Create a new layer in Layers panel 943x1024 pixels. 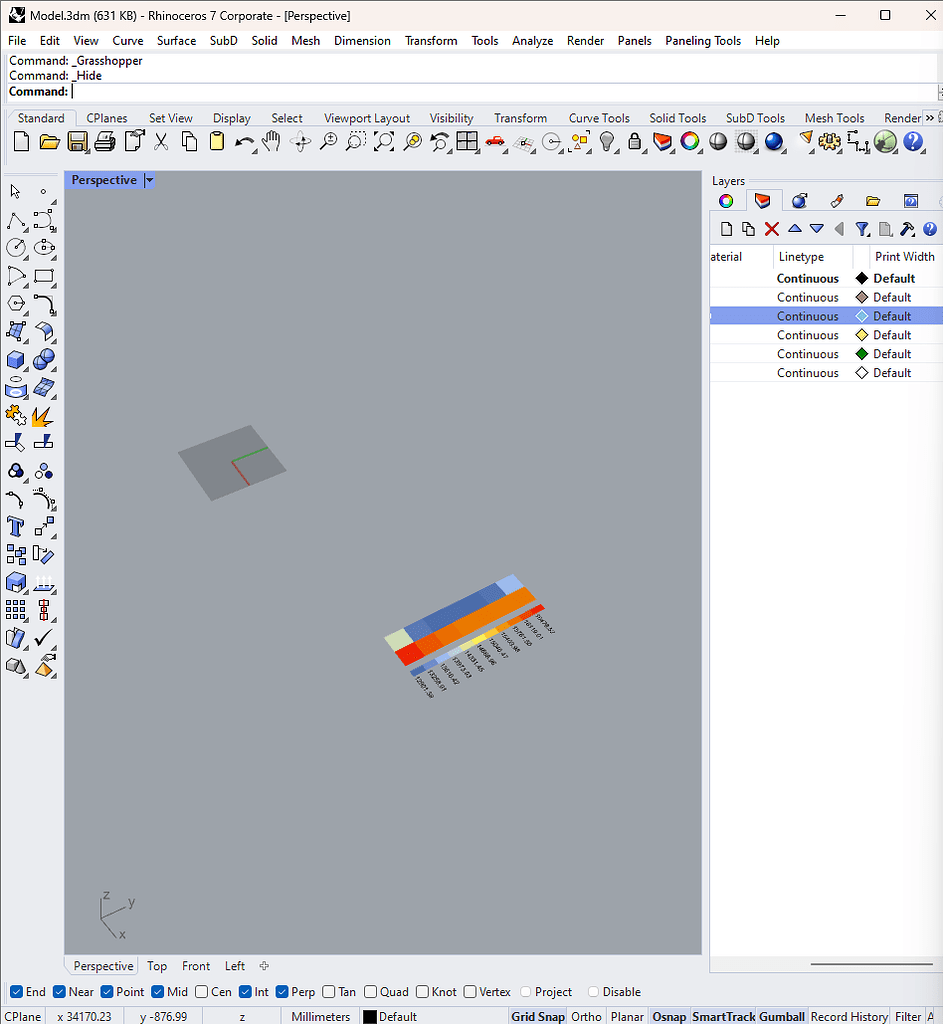tap(725, 228)
